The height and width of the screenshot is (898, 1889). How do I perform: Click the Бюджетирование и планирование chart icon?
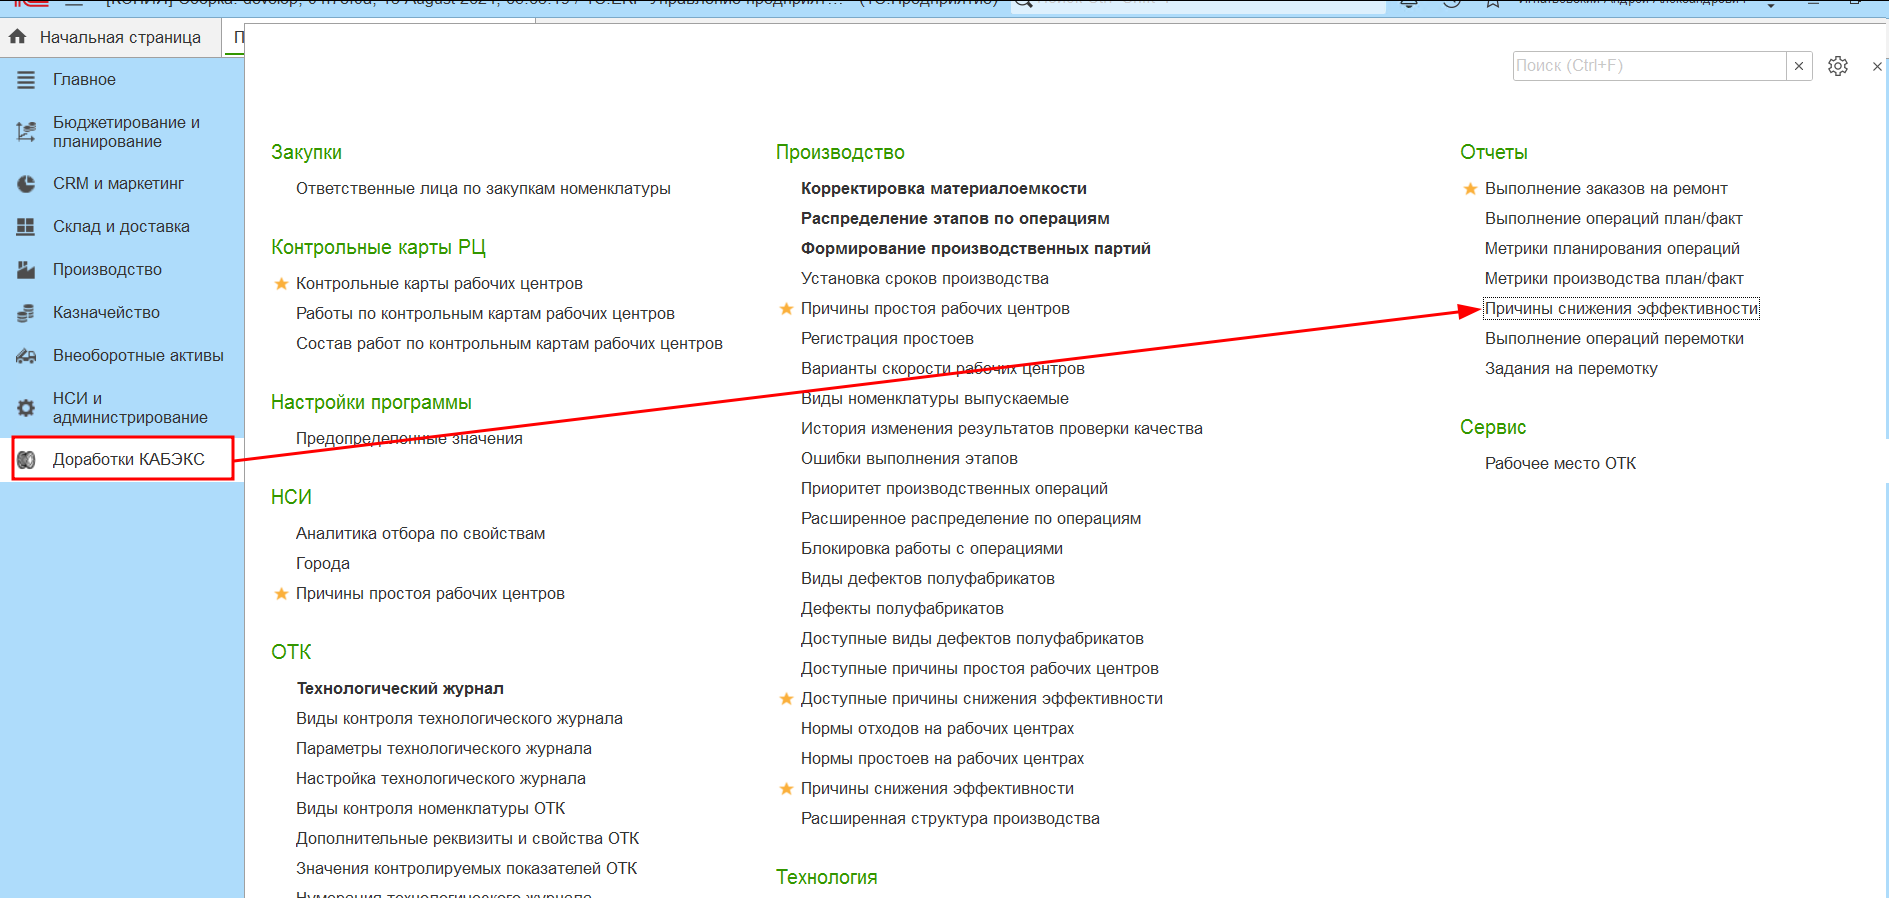tap(26, 132)
